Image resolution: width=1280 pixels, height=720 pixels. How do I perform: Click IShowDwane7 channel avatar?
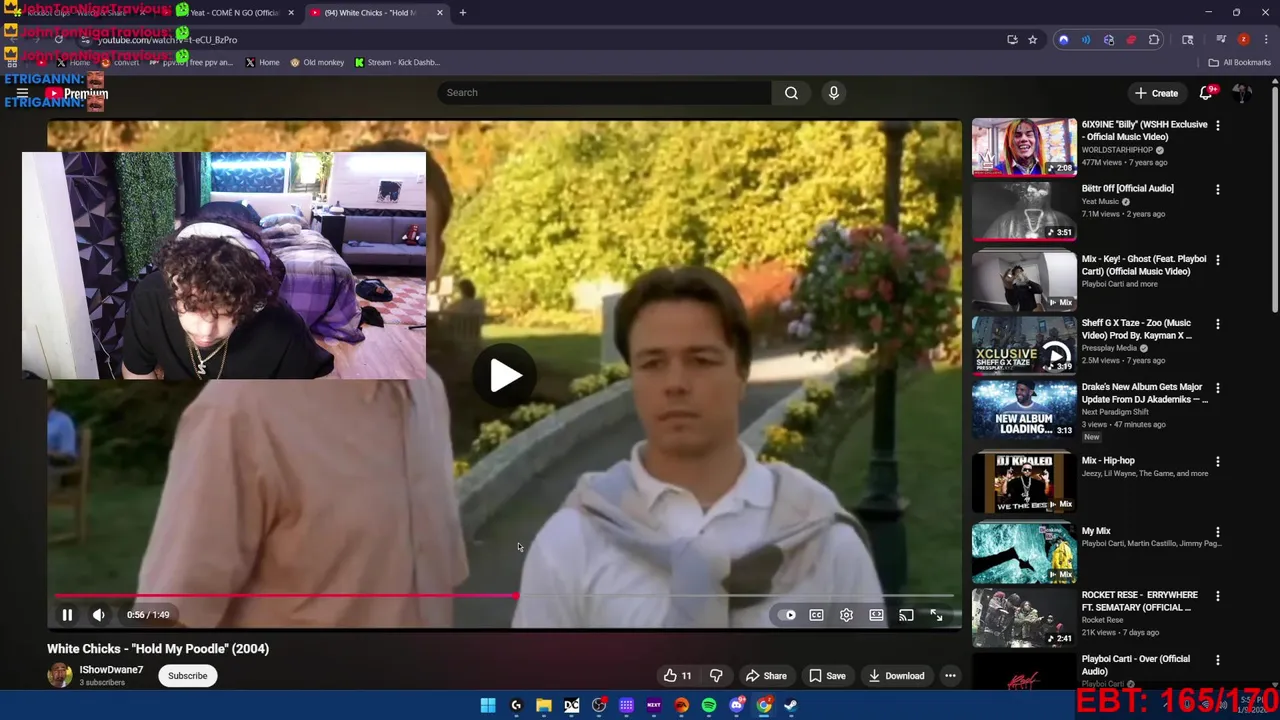tap(60, 676)
